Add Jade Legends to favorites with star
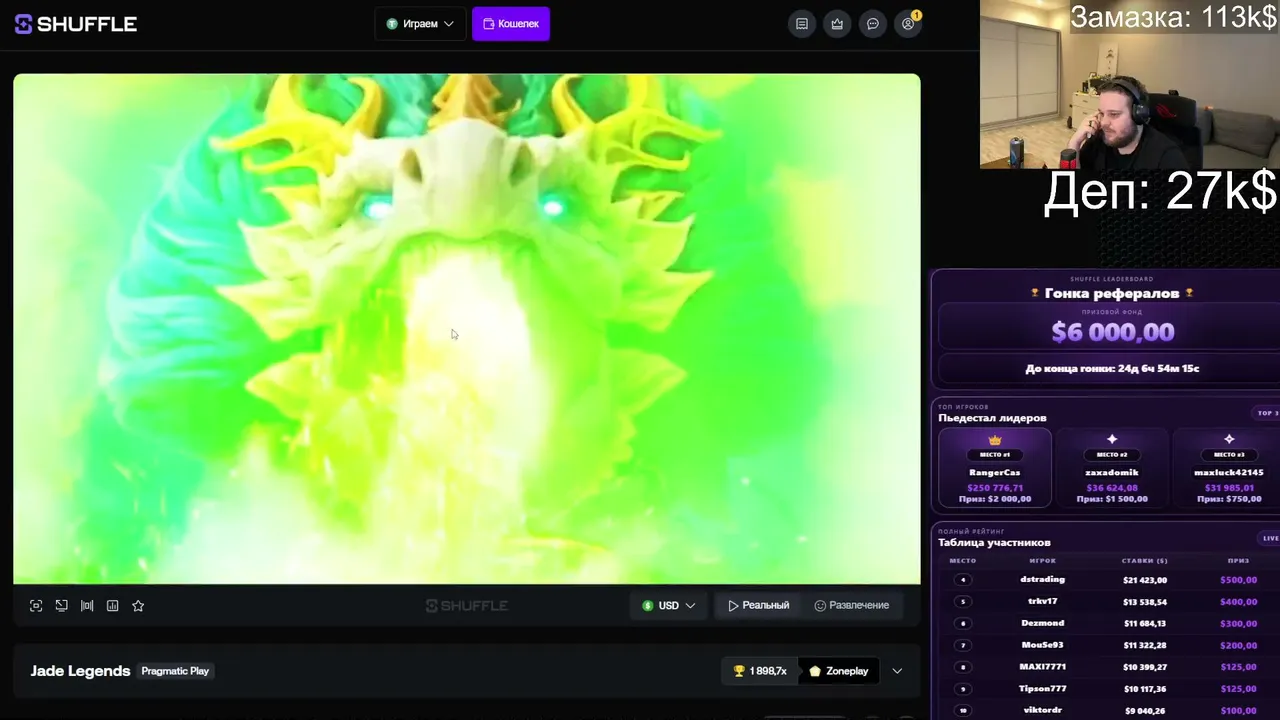Viewport: 1280px width, 720px height. (x=138, y=605)
